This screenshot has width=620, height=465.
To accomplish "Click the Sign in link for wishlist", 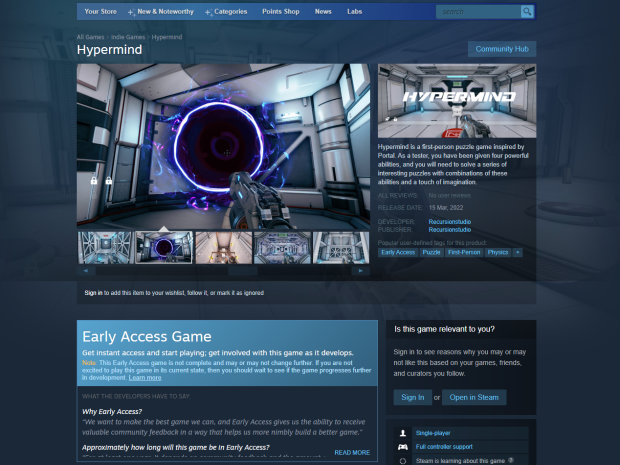I will pyautogui.click(x=93, y=293).
